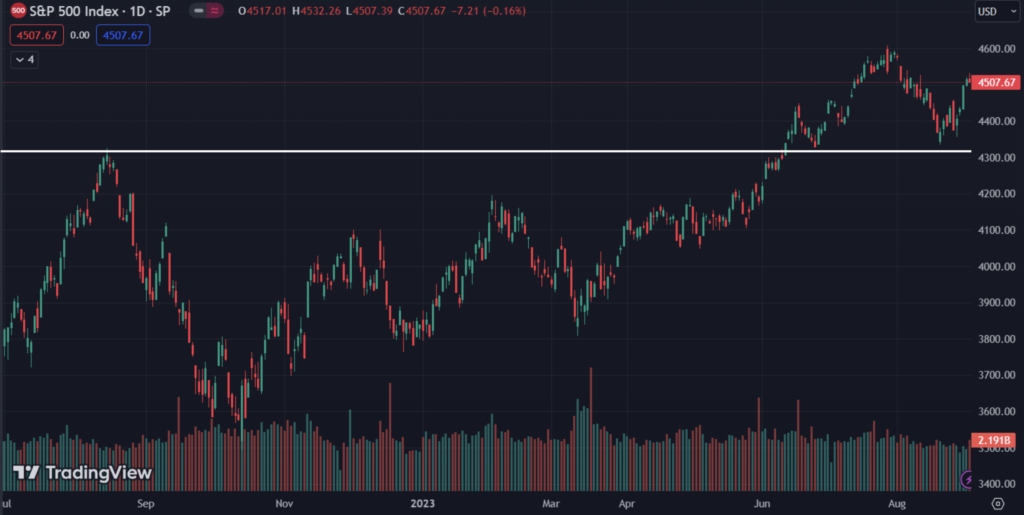Click 4400.00 on the price scale
The image size is (1024, 515).
click(997, 121)
